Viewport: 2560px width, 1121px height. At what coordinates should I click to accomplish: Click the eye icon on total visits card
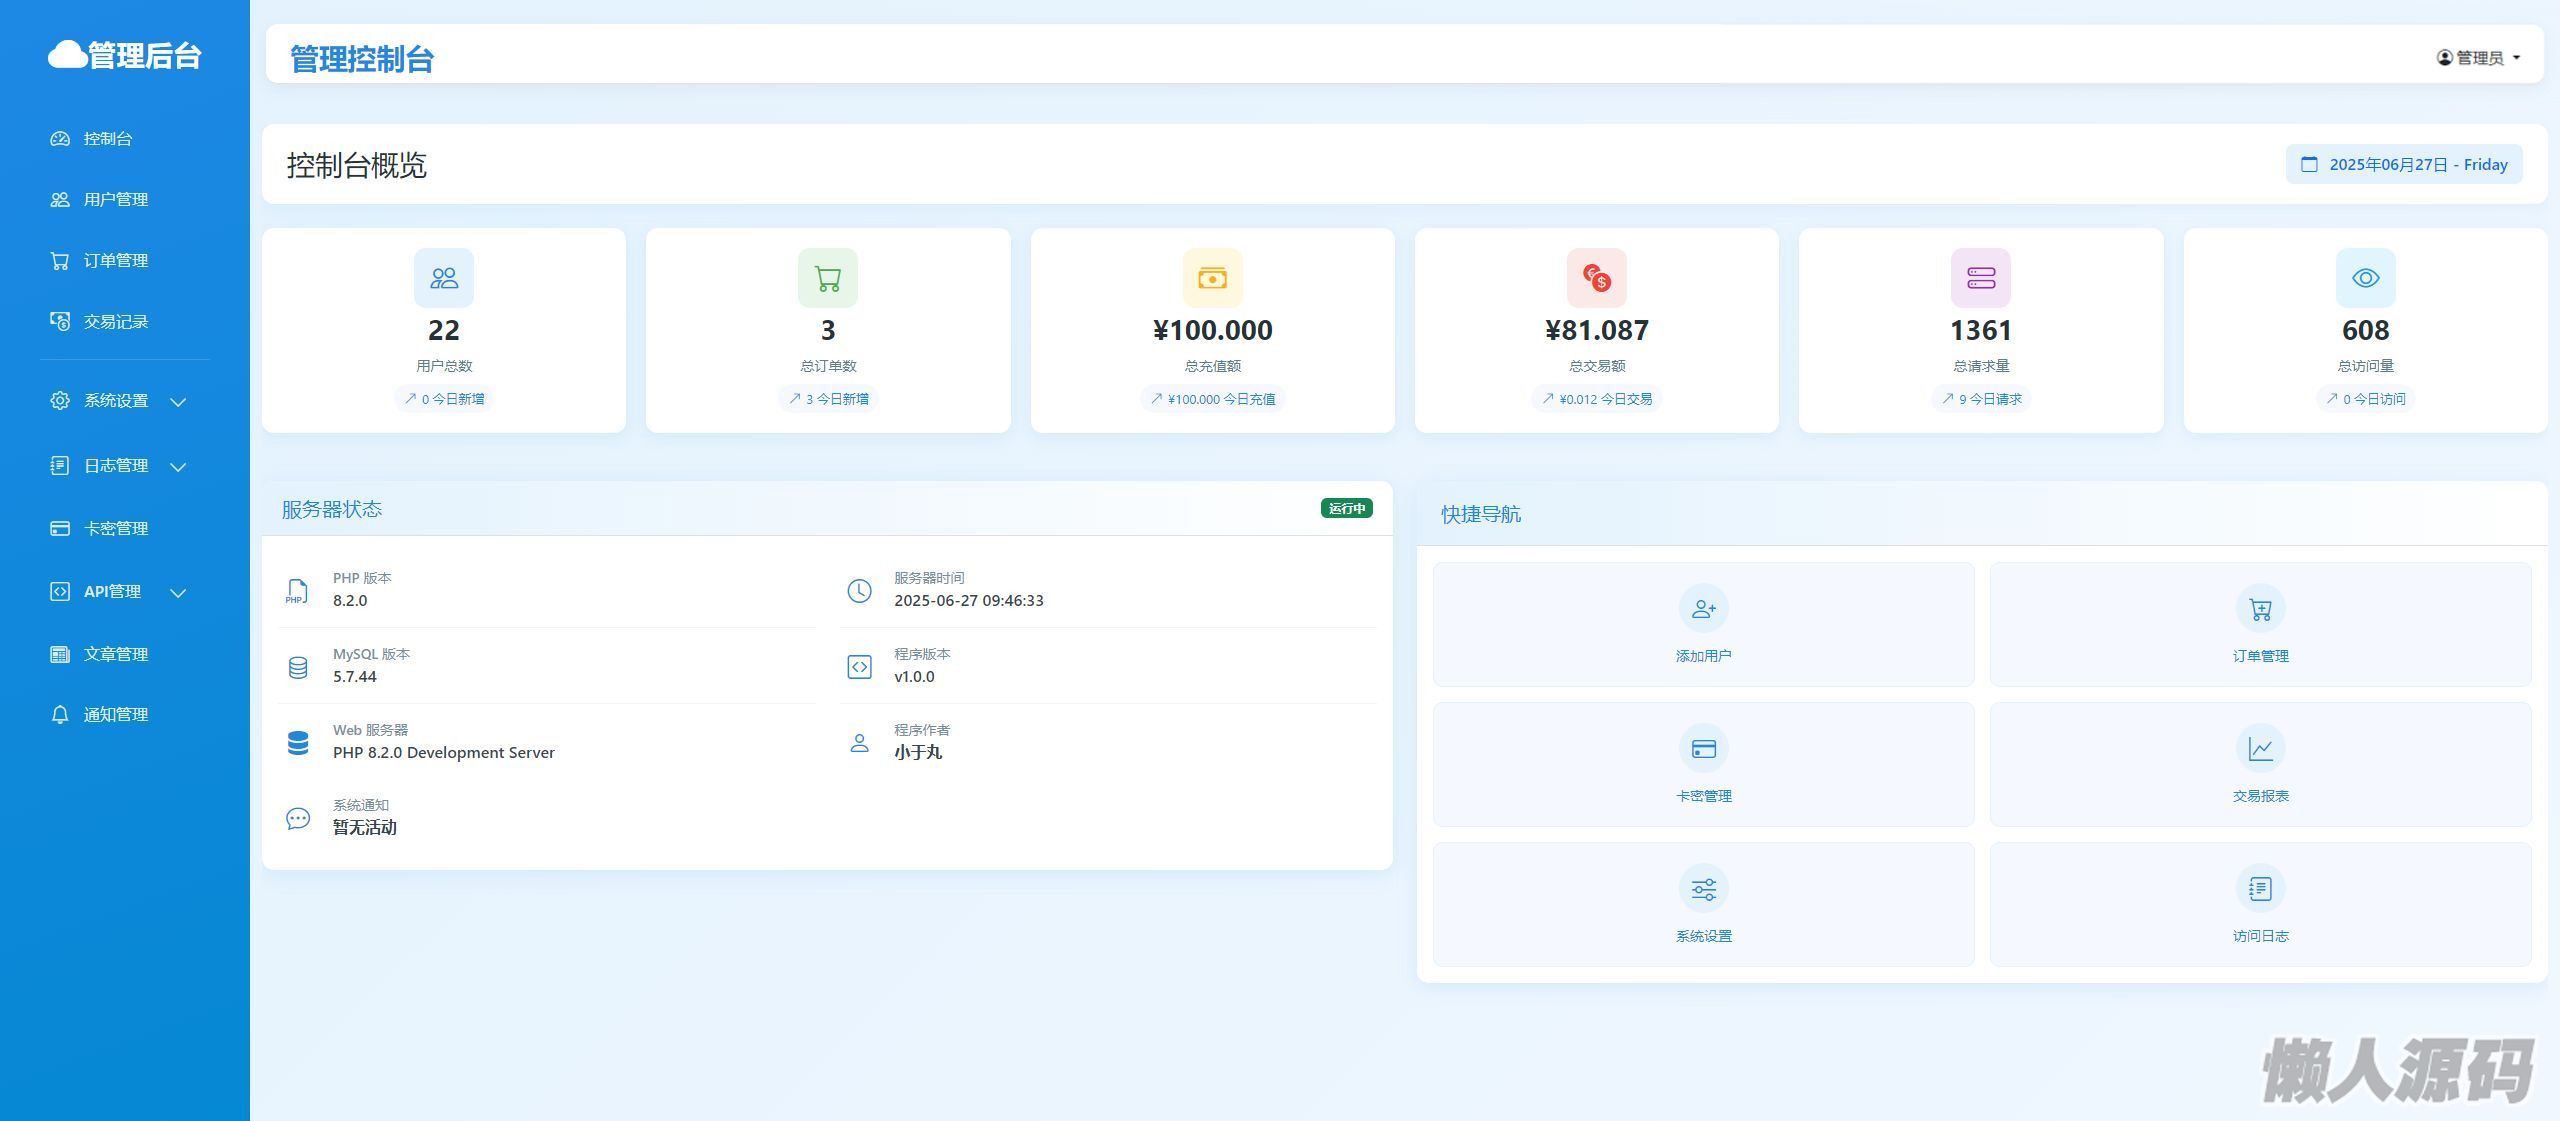pos(2365,278)
